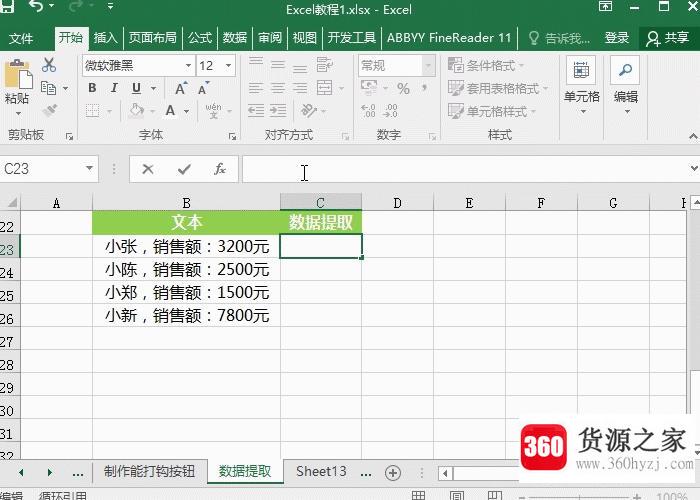Open the 单元格 cells group button
Image resolution: width=700 pixels, height=500 pixels.
pos(581,85)
